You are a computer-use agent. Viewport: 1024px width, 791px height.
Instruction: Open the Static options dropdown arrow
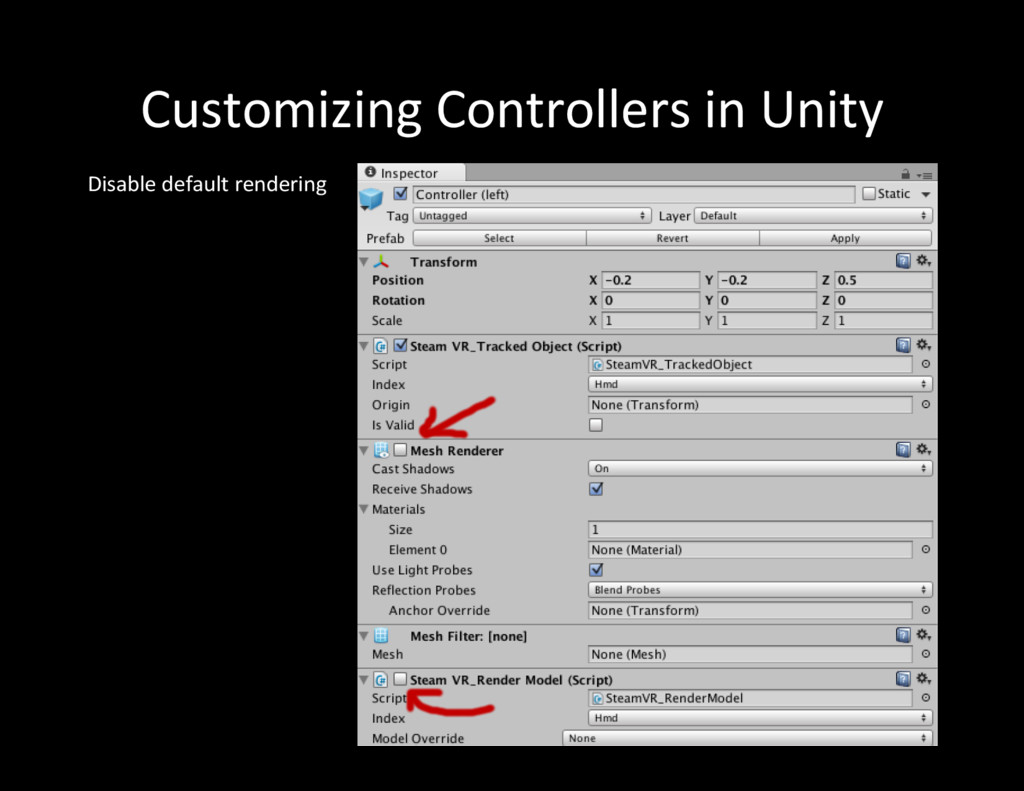(x=925, y=195)
